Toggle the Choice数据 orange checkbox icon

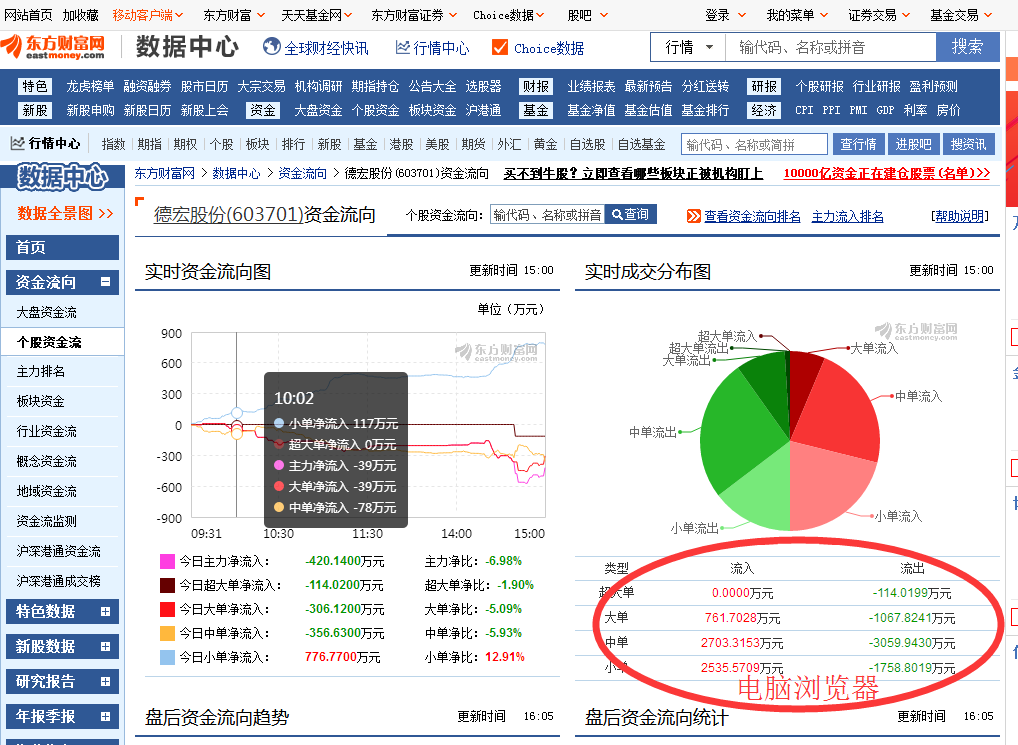(x=500, y=47)
